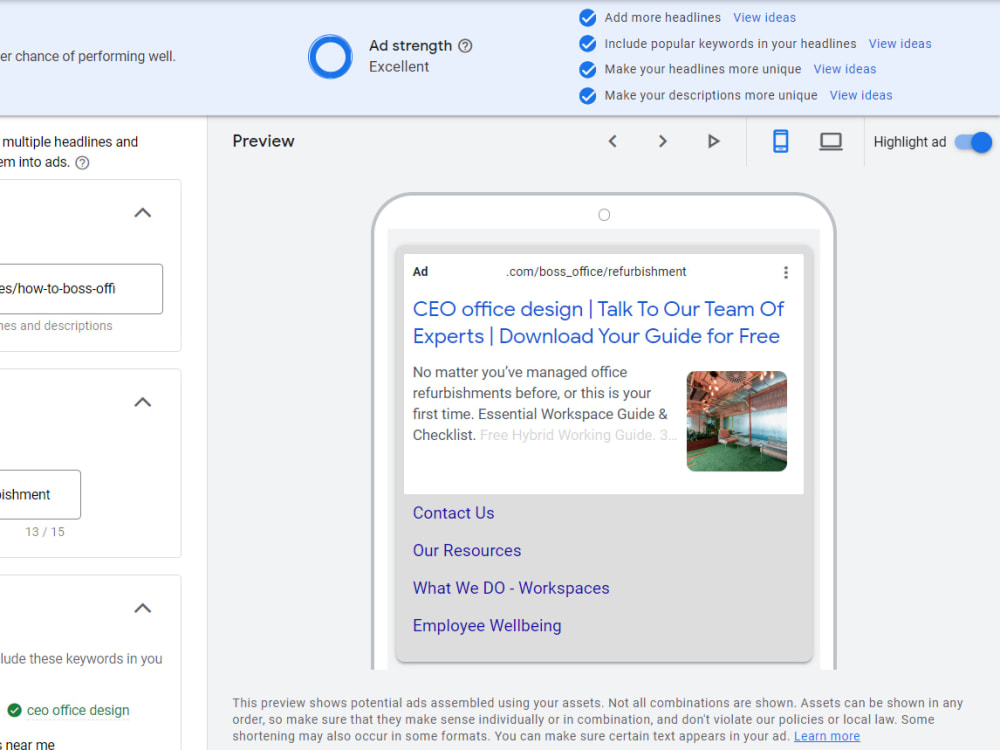Collapse the display path section chevron
The height and width of the screenshot is (750, 1000).
pyautogui.click(x=143, y=402)
